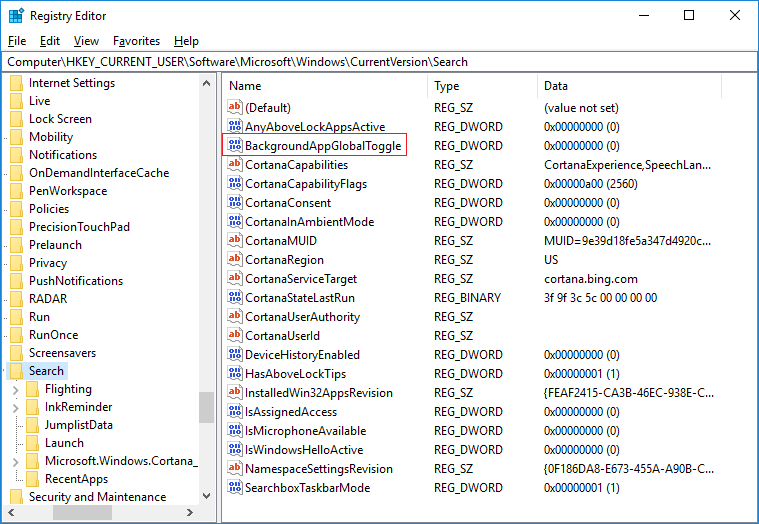The width and height of the screenshot is (759, 524).
Task: Click the (Default) string value icon
Action: [235, 107]
